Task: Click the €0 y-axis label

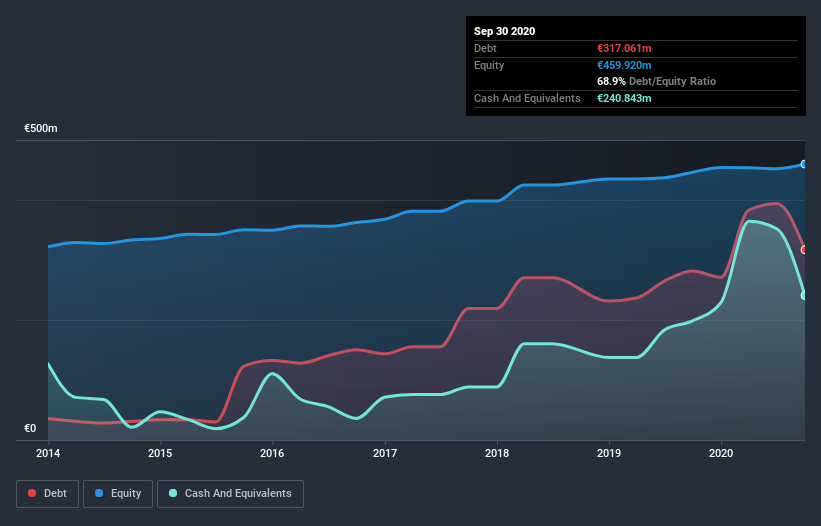Action: pos(30,428)
